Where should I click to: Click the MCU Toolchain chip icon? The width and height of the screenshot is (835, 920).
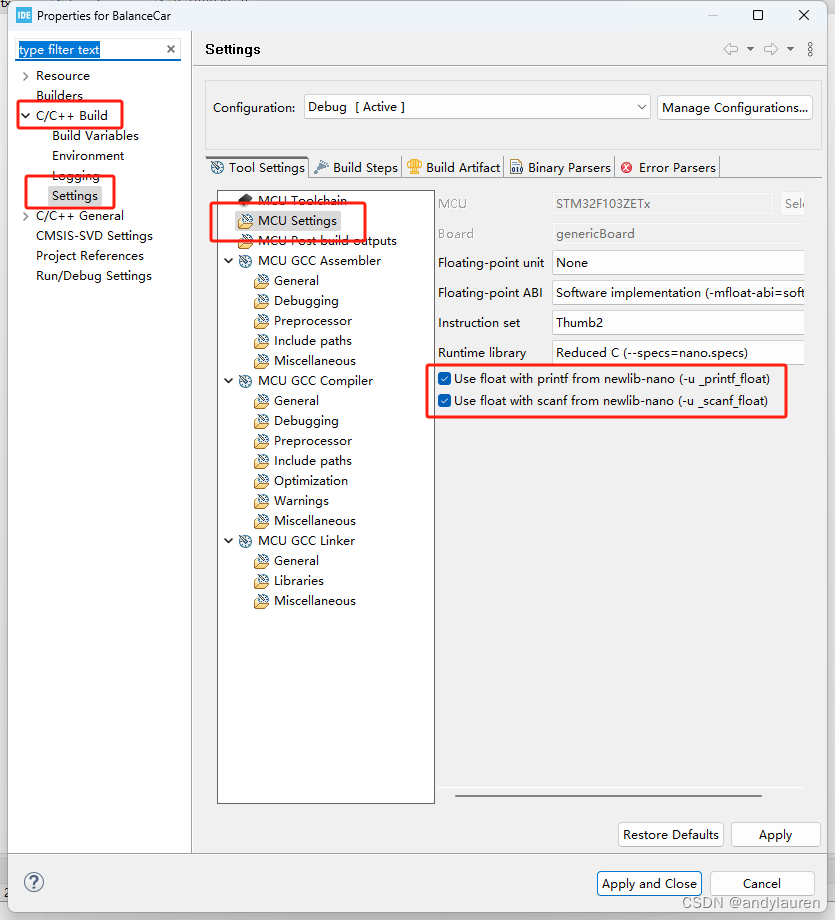pyautogui.click(x=246, y=201)
